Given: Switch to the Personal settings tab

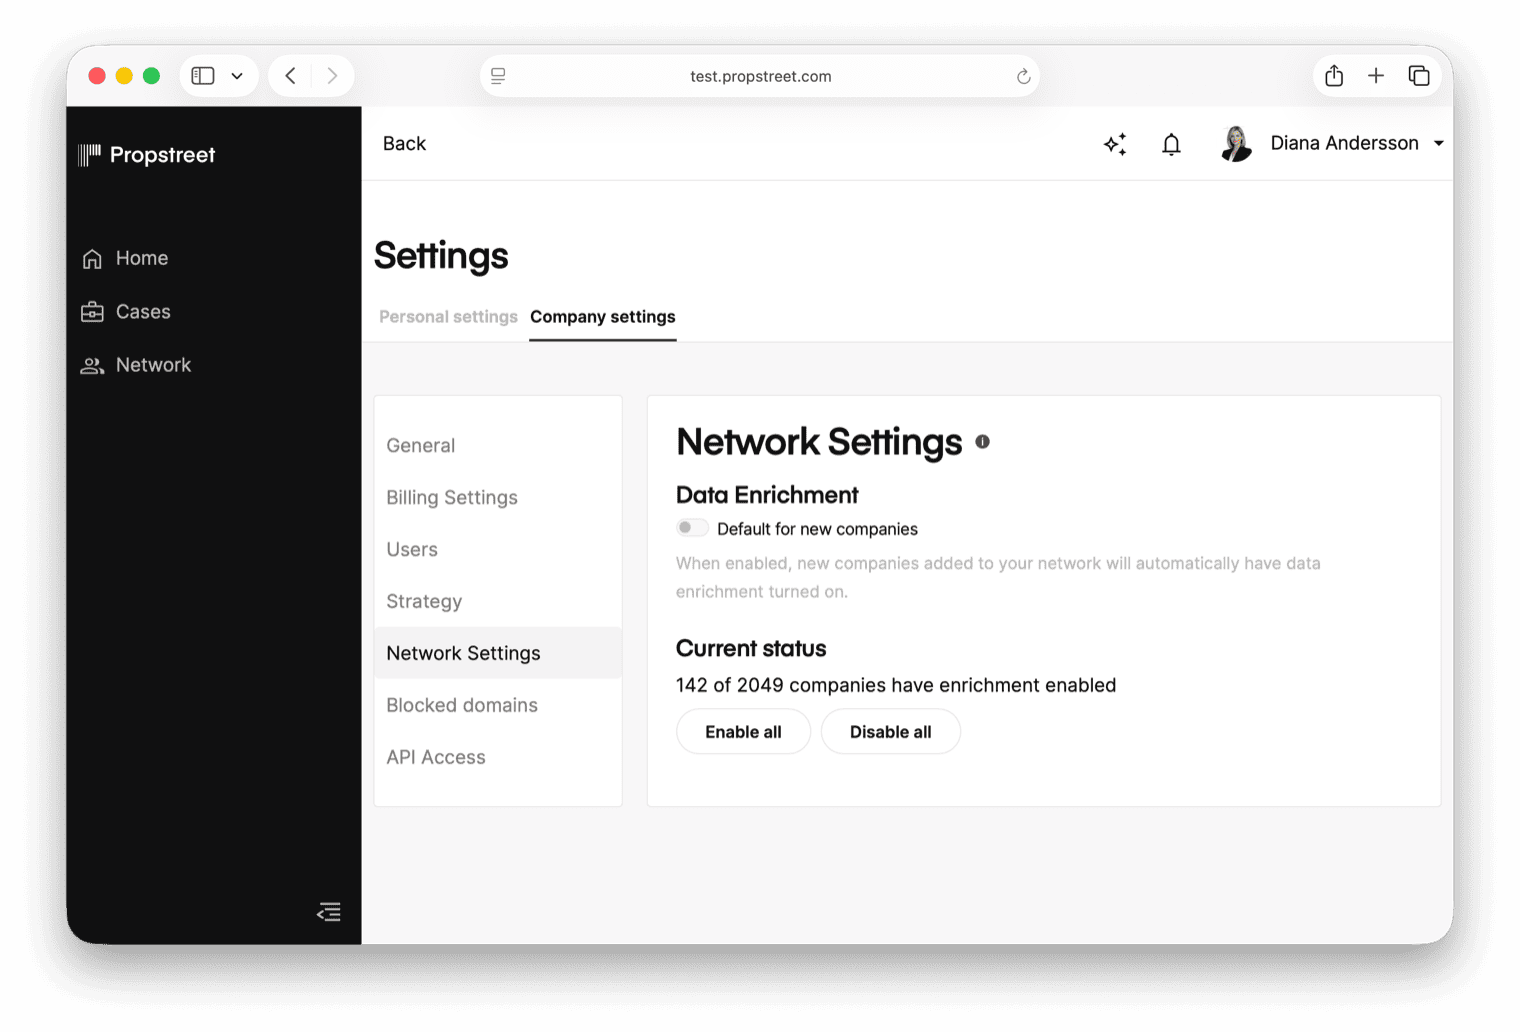Looking at the screenshot, I should (x=447, y=316).
